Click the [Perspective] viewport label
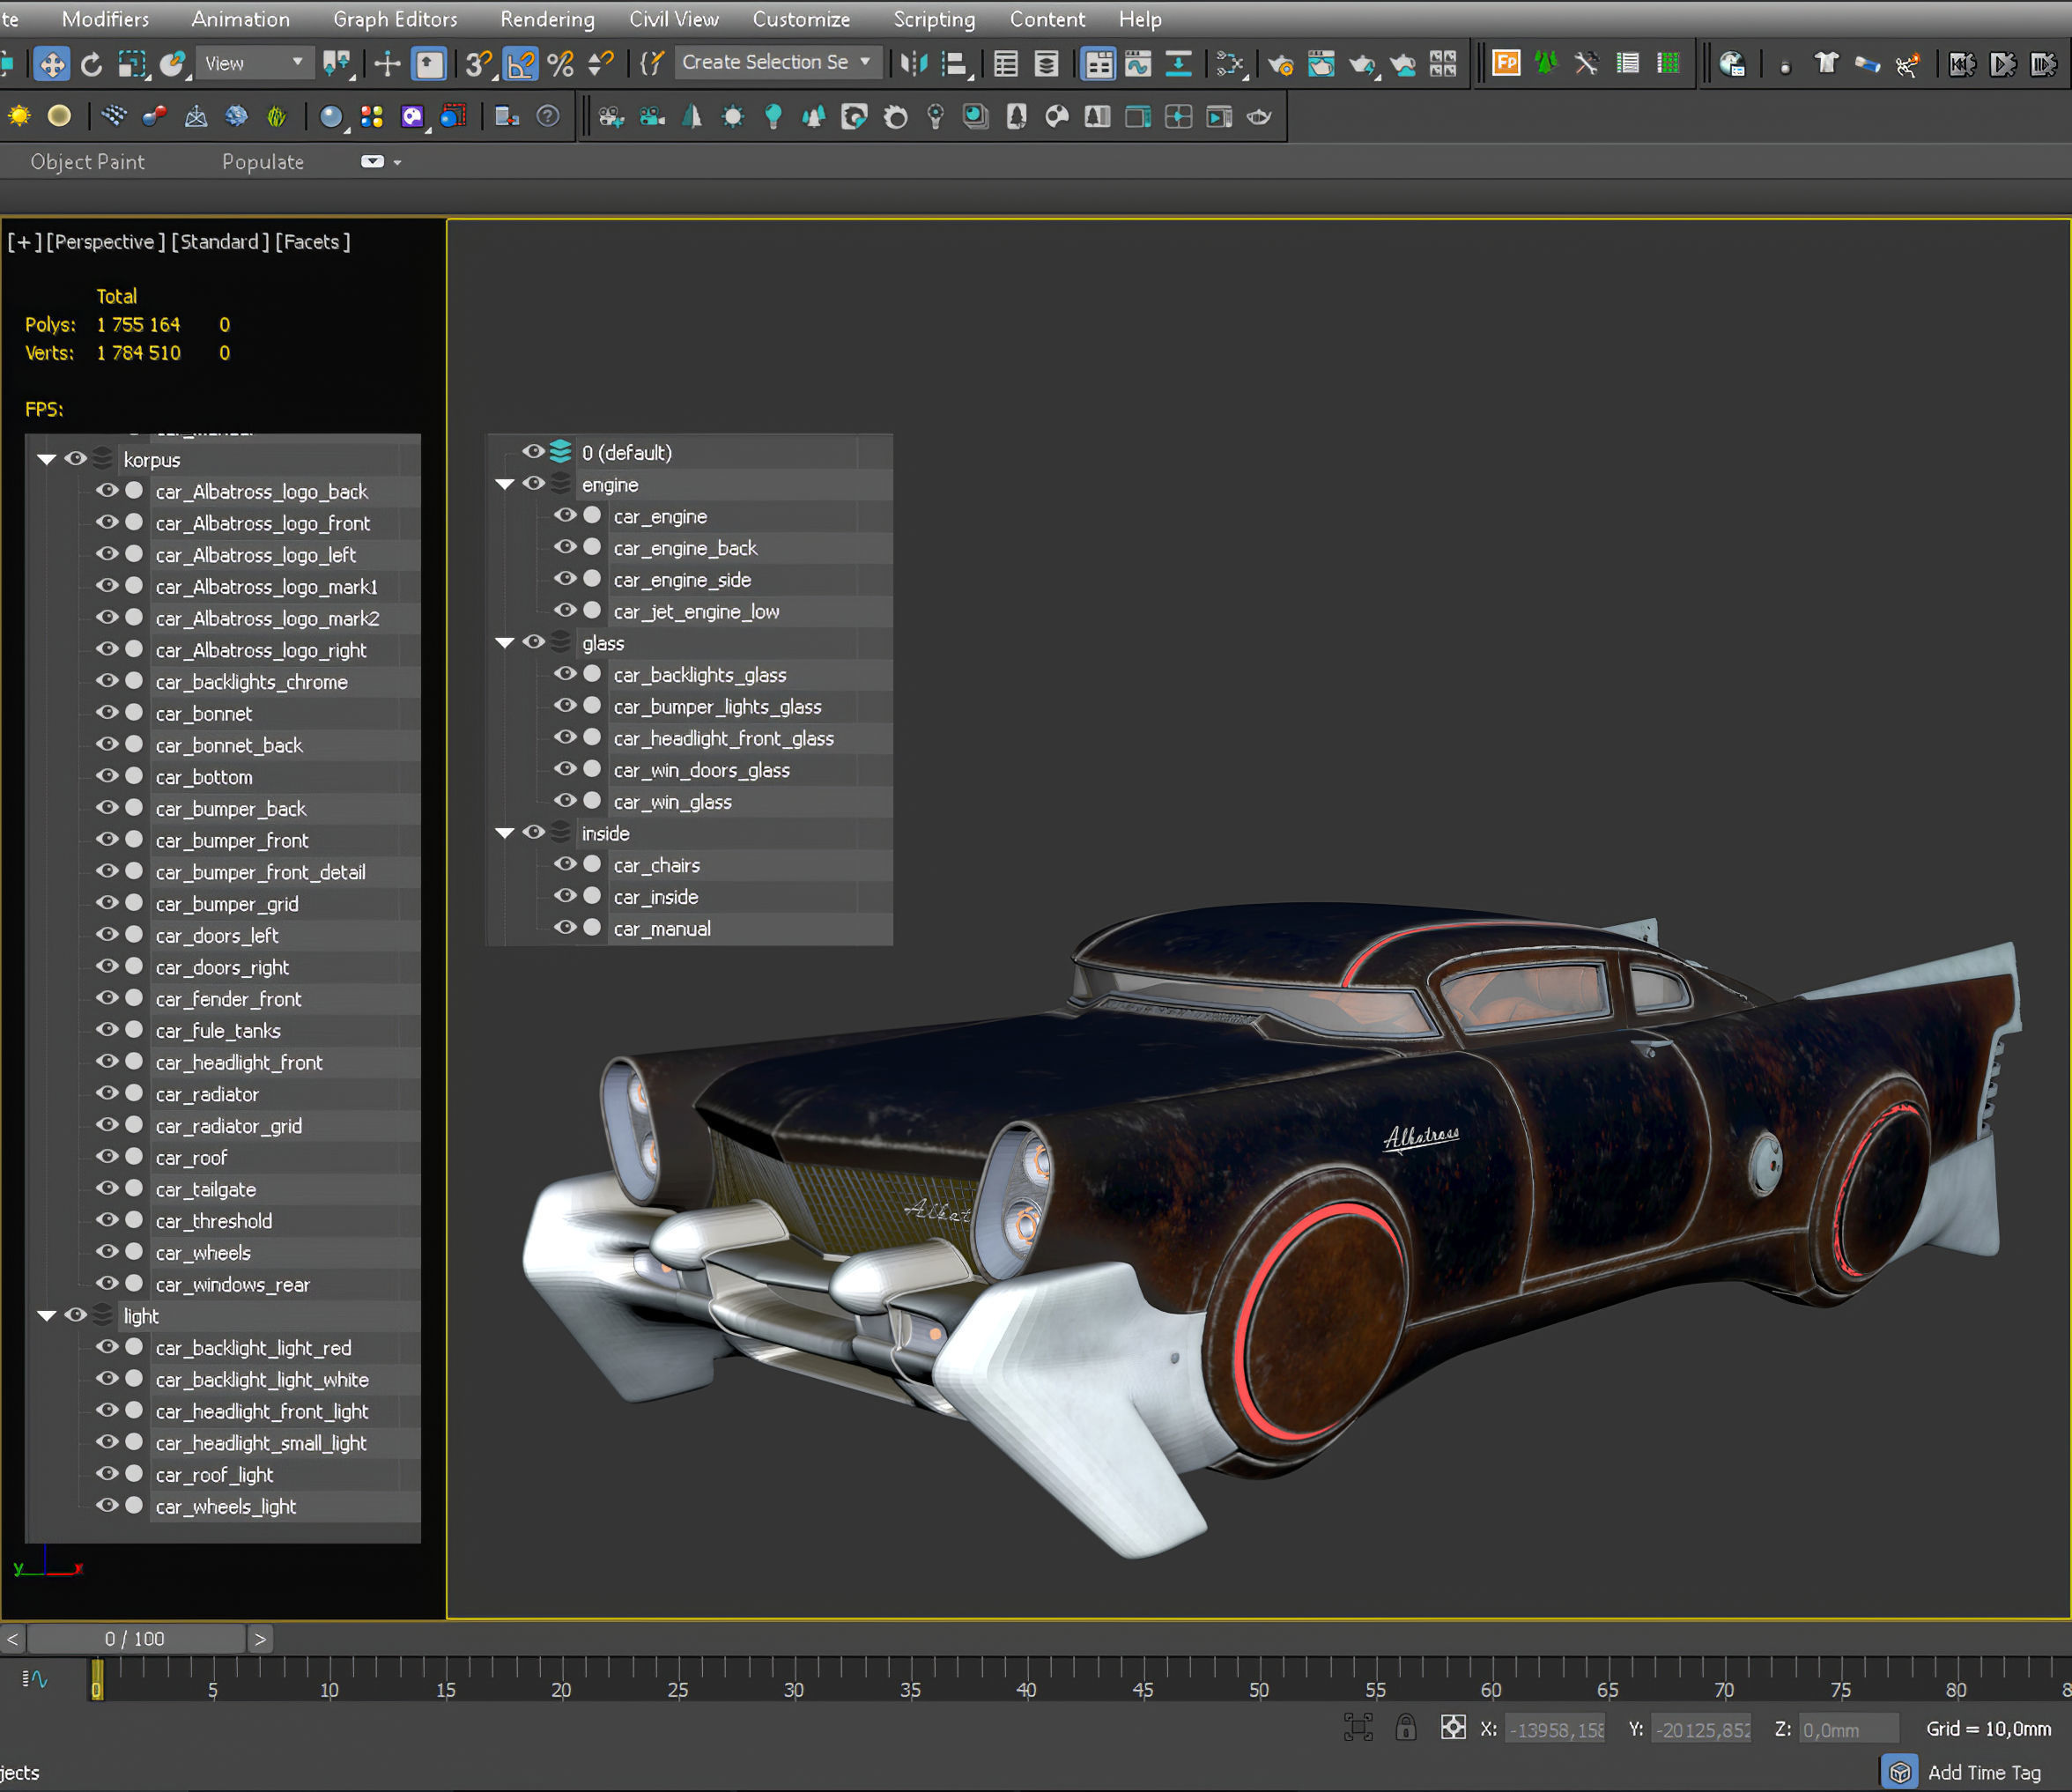Screen dimensions: 2072x1792 (x=105, y=242)
